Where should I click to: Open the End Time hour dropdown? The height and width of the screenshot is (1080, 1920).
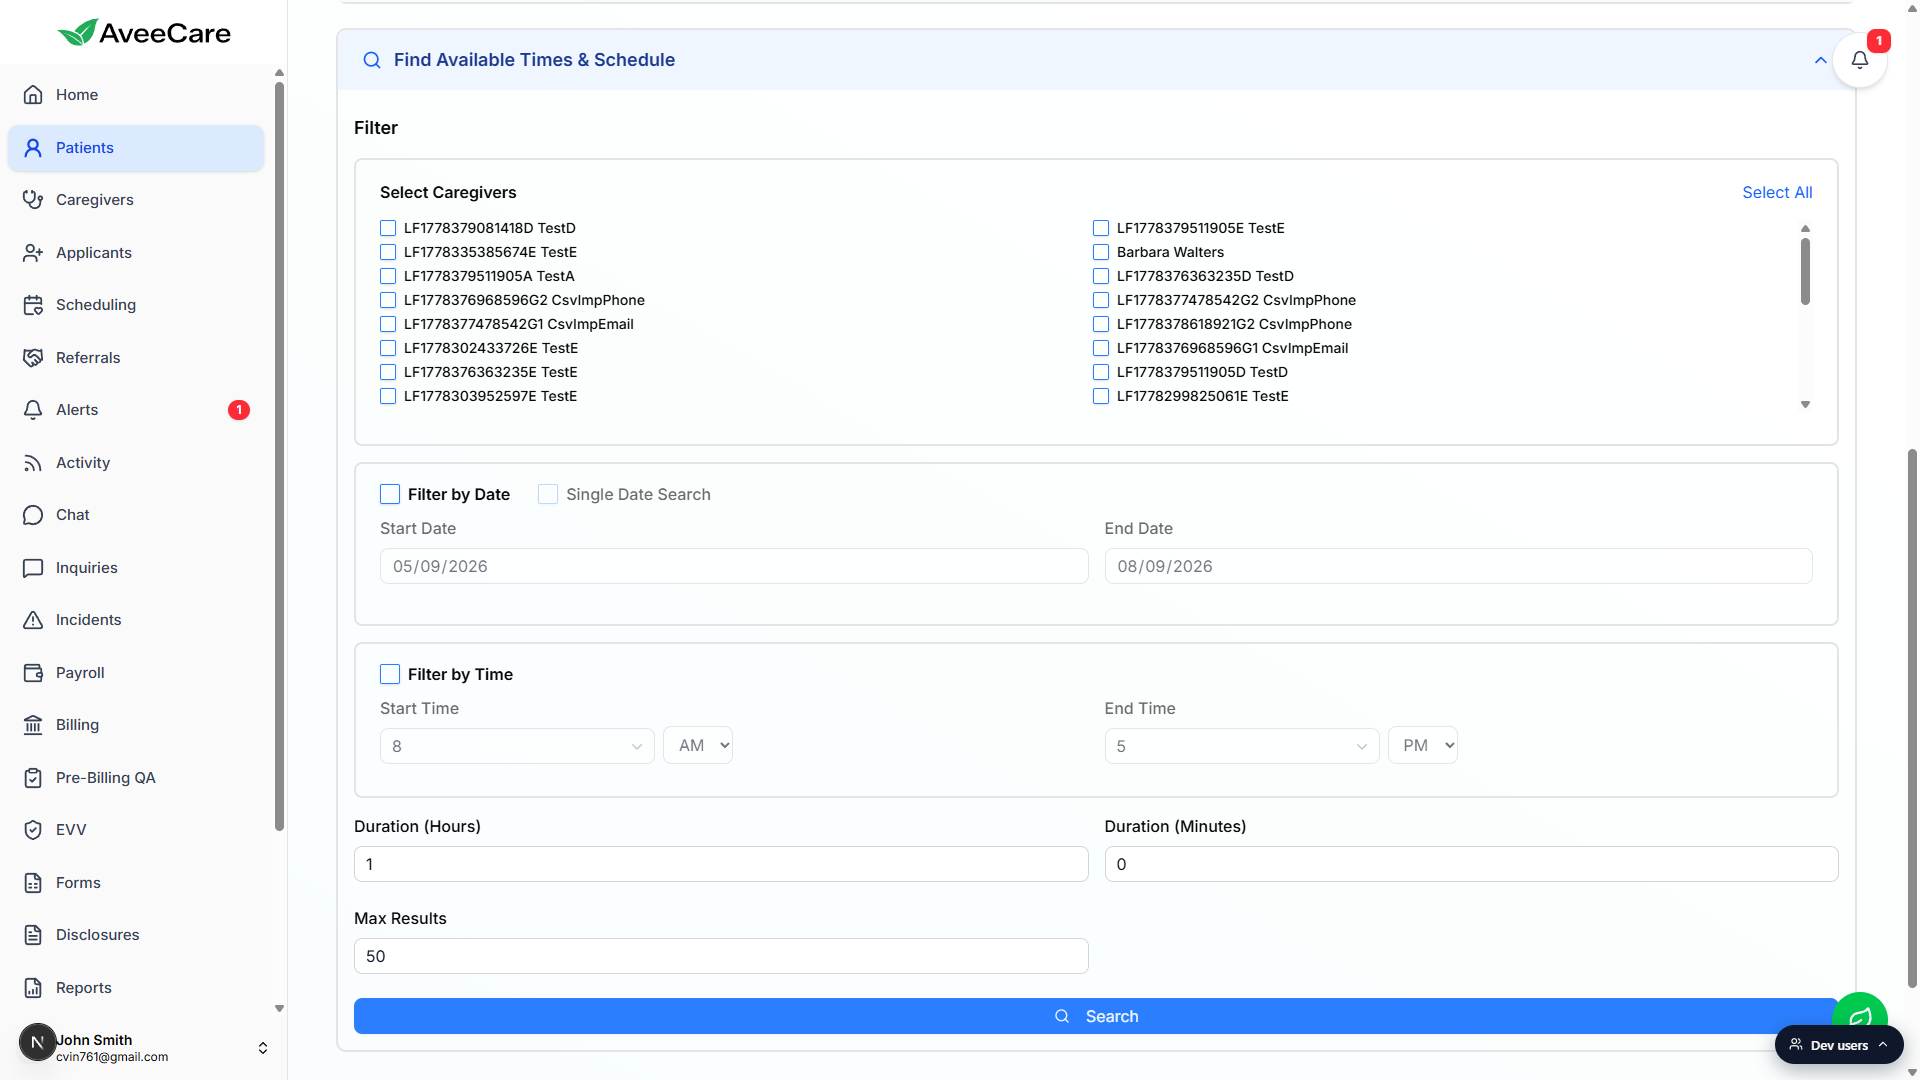(1242, 746)
